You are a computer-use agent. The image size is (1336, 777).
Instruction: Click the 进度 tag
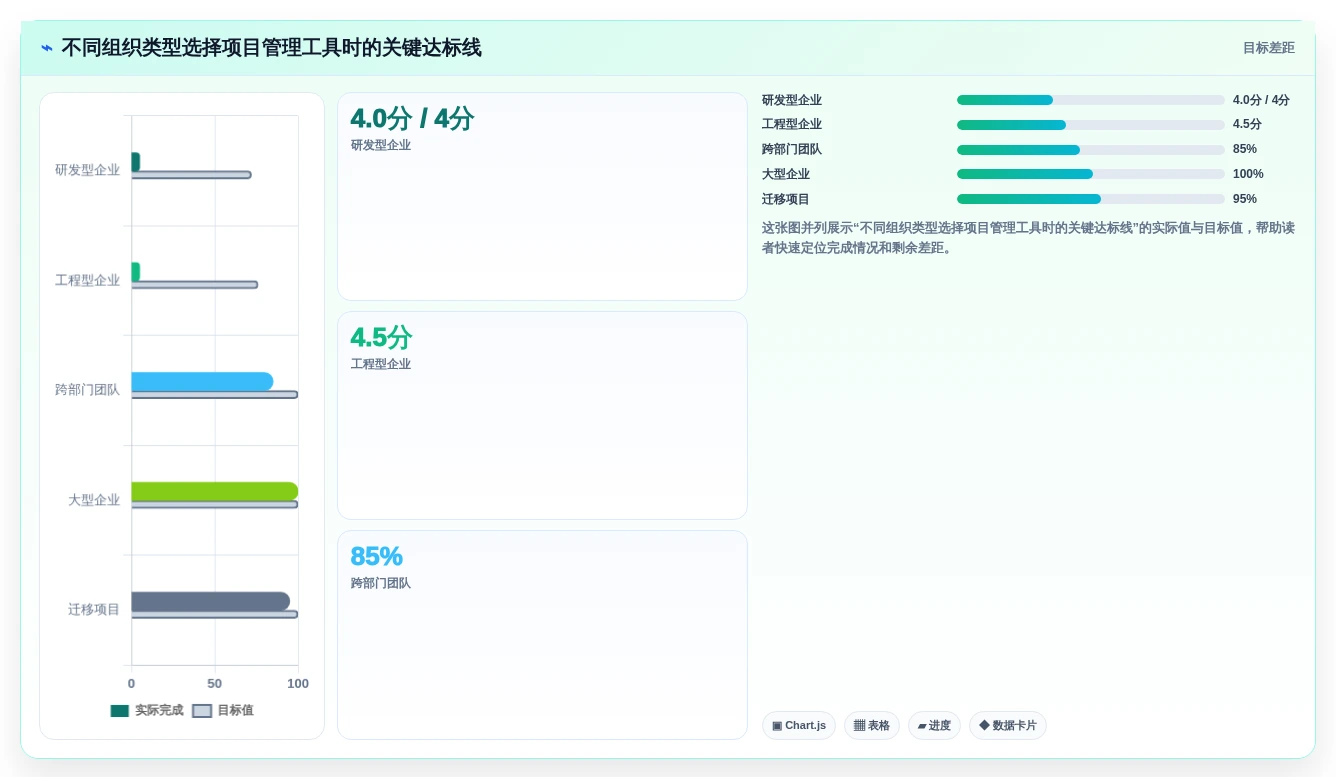point(934,726)
